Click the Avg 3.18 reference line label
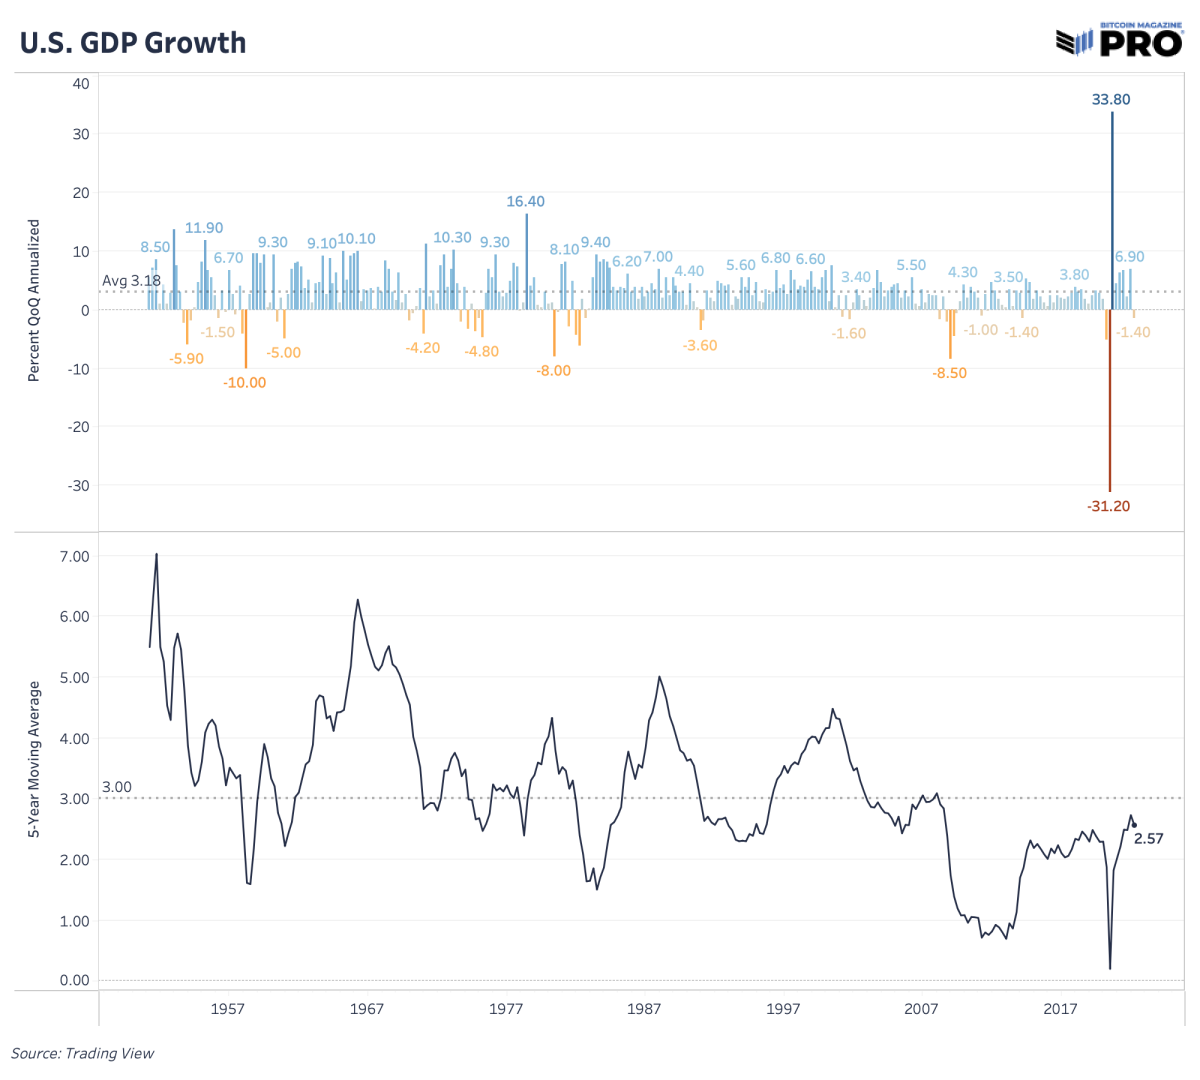1200x1080 pixels. click(x=131, y=280)
